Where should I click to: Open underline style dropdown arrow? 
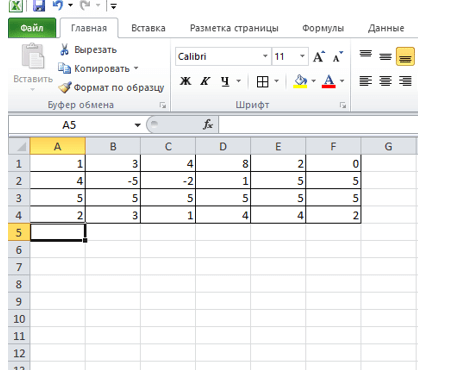click(x=238, y=81)
